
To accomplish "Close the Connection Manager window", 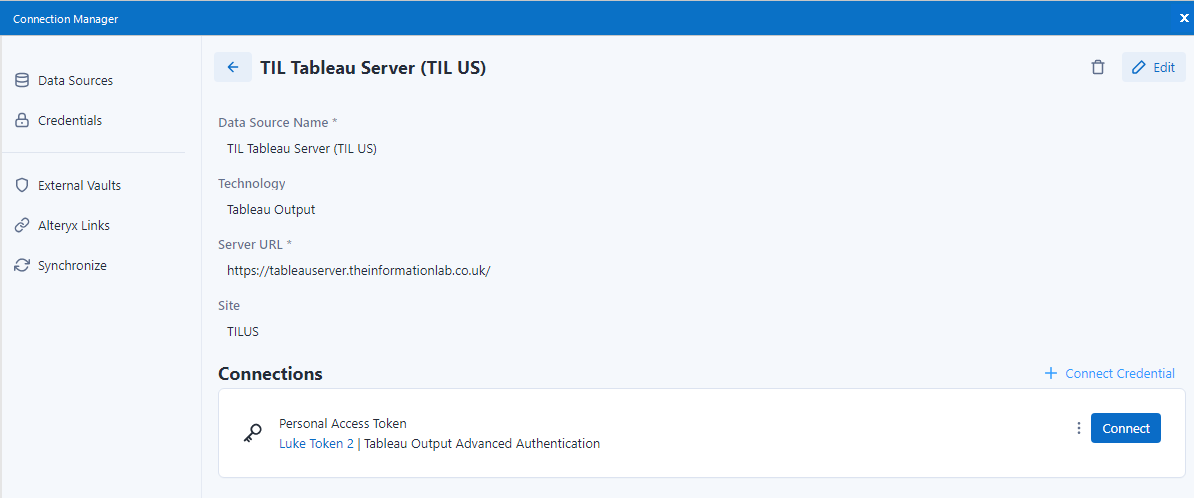I will [x=1184, y=18].
